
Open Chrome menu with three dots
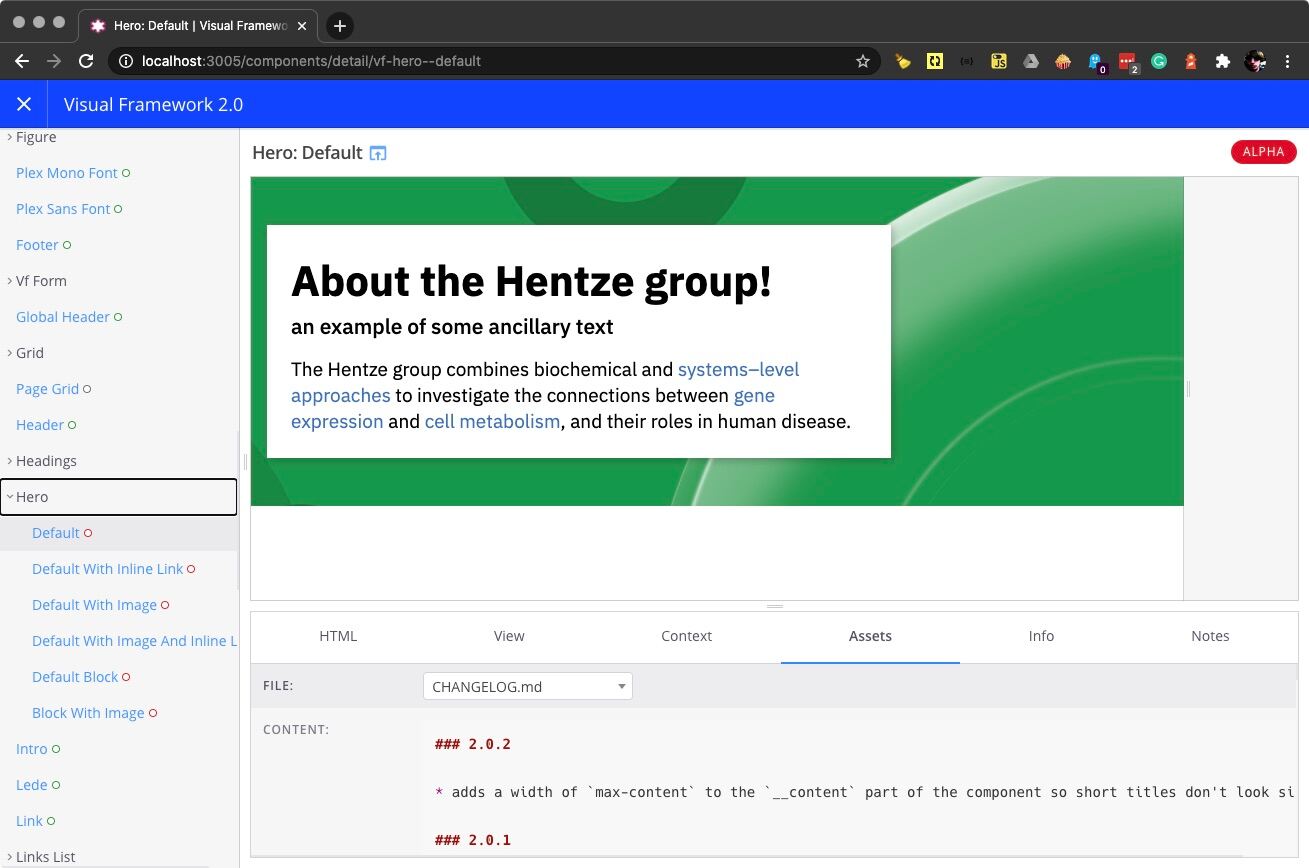pyautogui.click(x=1289, y=61)
